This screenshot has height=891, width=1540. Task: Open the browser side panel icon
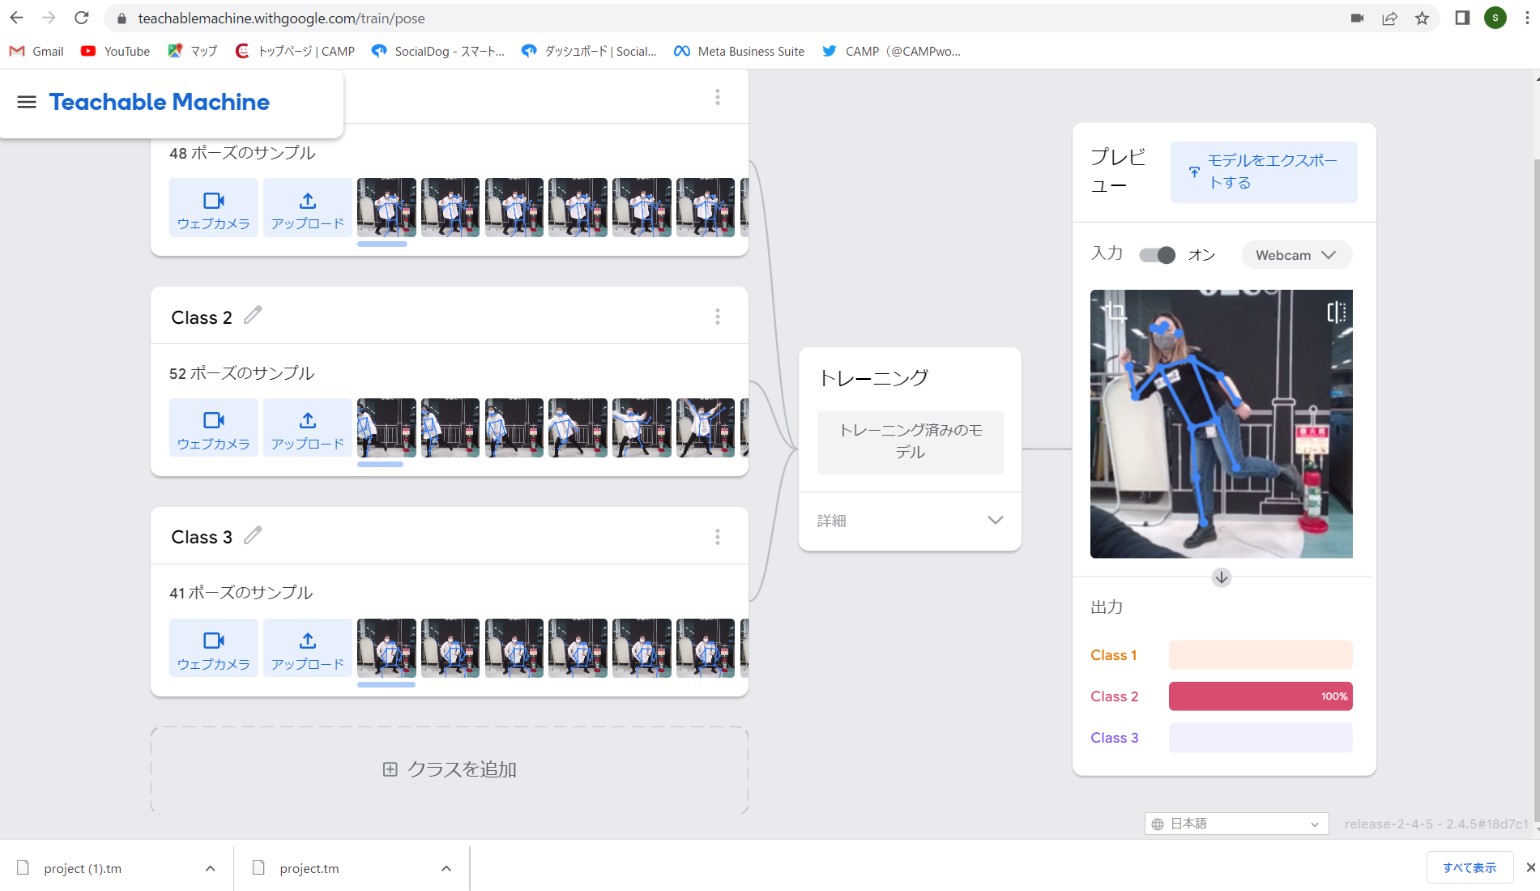tap(1462, 18)
